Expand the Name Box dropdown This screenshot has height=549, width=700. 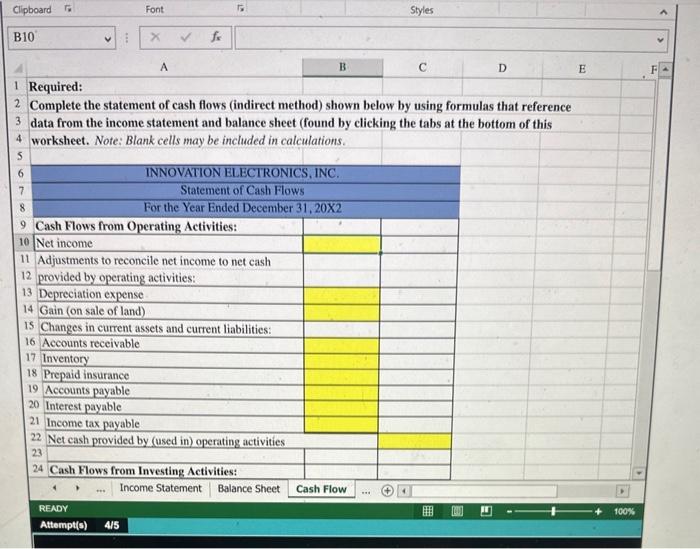click(108, 39)
